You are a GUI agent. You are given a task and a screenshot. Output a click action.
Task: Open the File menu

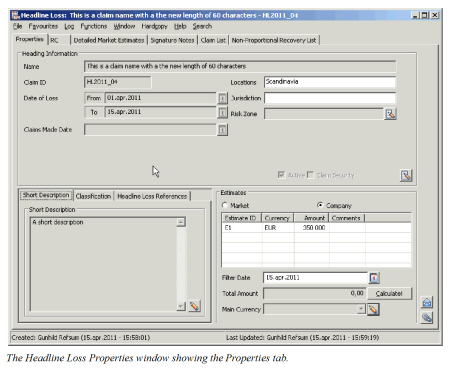(17, 26)
